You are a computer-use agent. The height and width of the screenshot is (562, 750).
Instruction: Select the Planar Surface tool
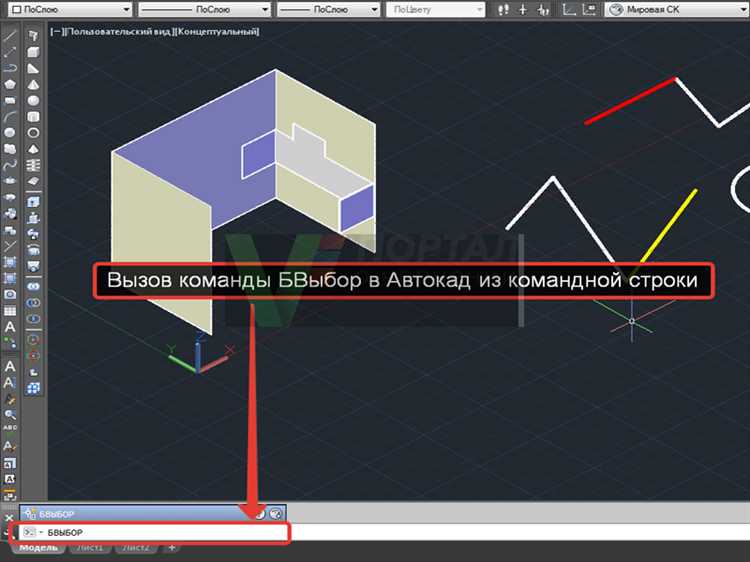click(33, 181)
